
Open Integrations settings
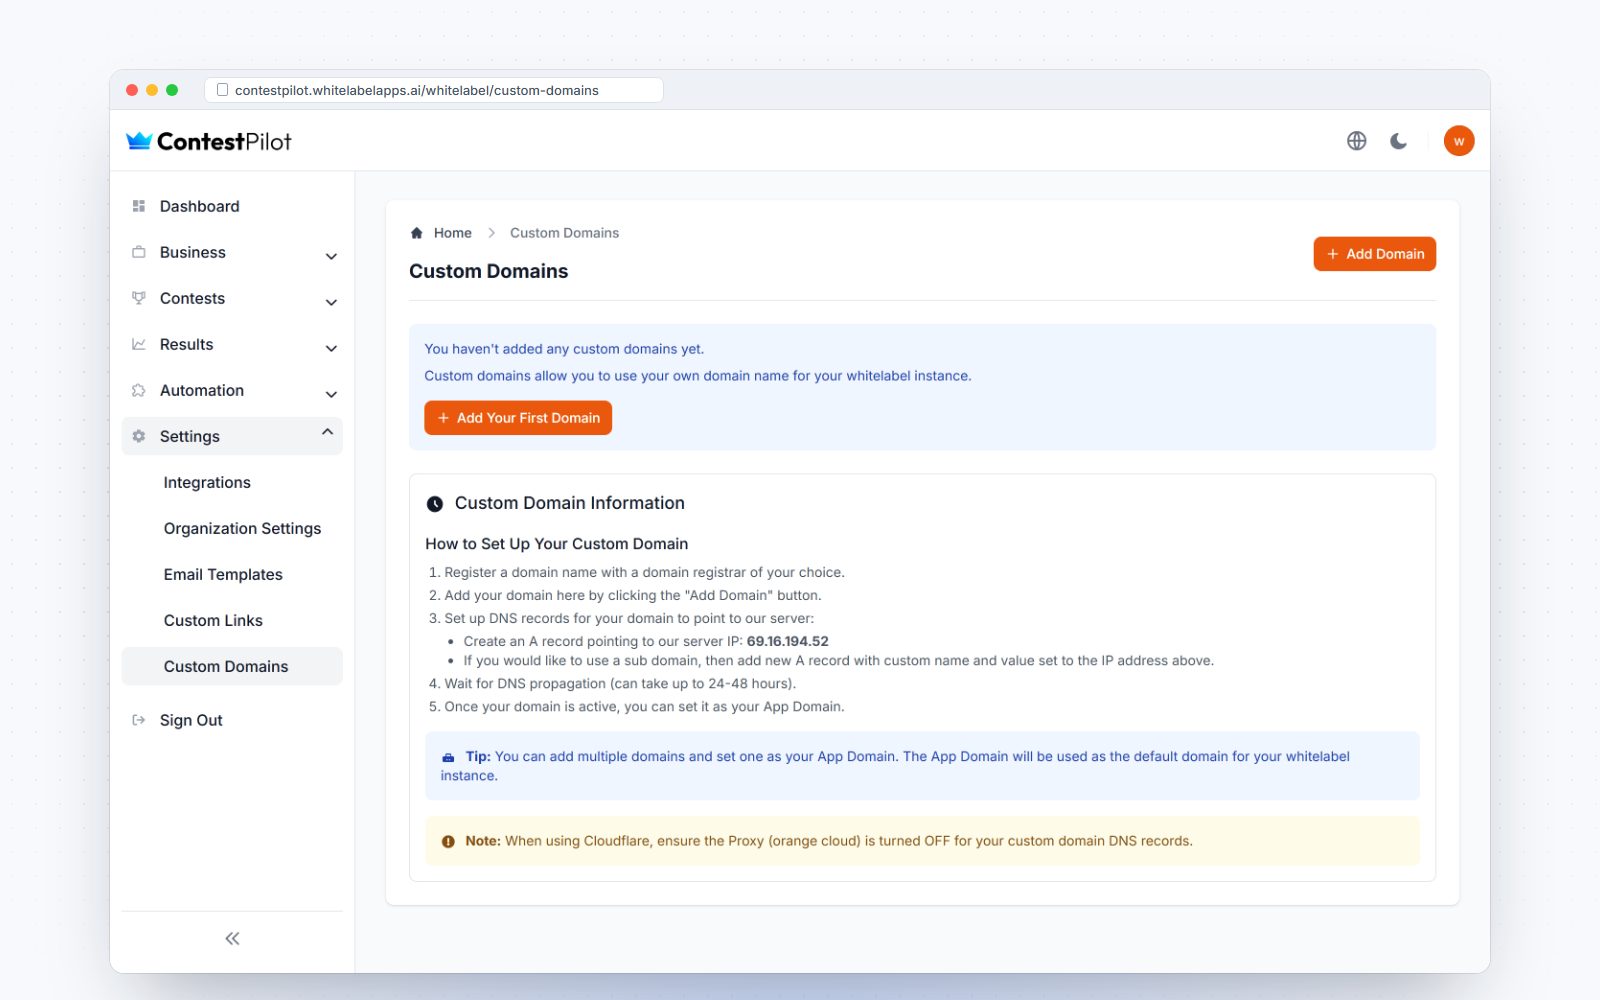point(232,482)
